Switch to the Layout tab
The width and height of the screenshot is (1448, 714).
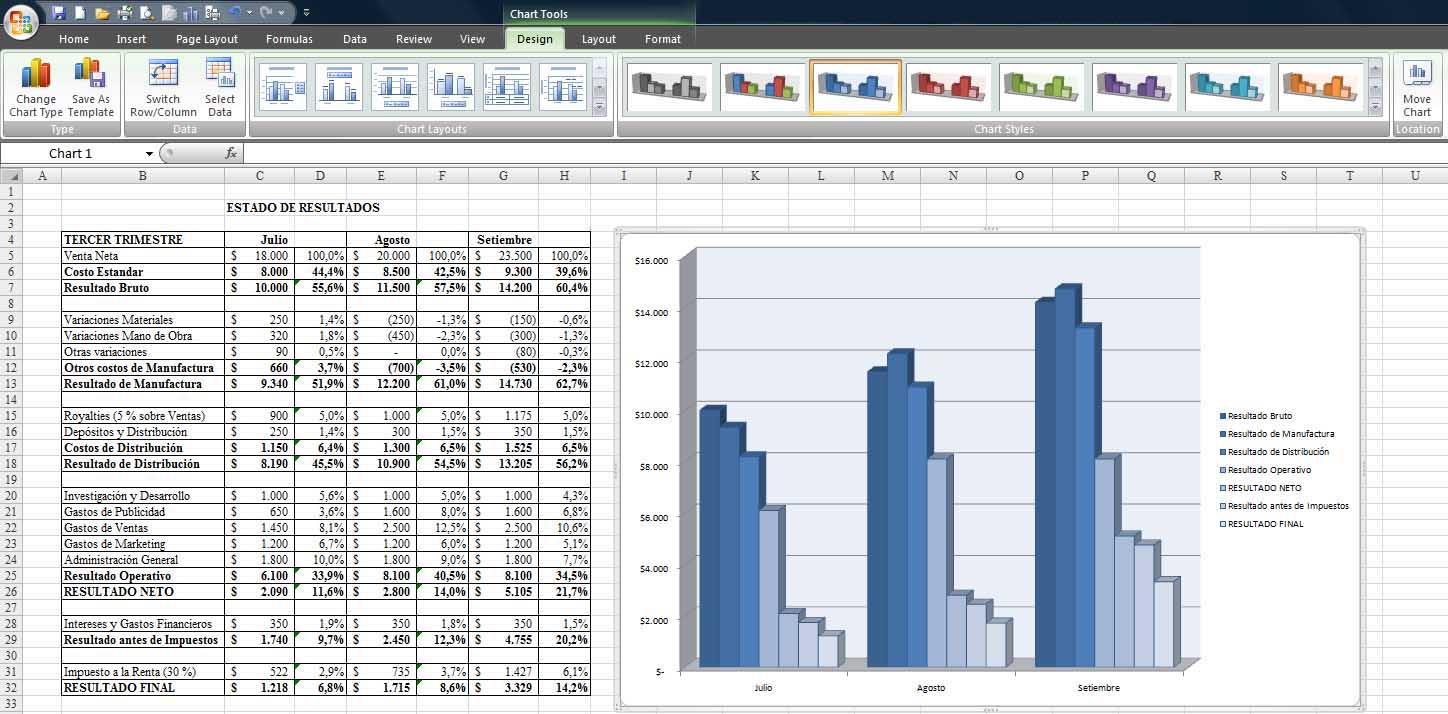tap(598, 39)
